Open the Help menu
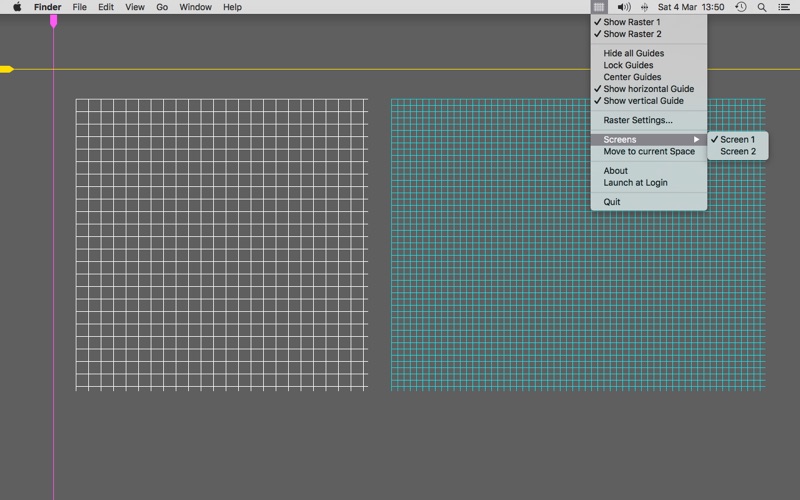800x500 pixels. 232,7
